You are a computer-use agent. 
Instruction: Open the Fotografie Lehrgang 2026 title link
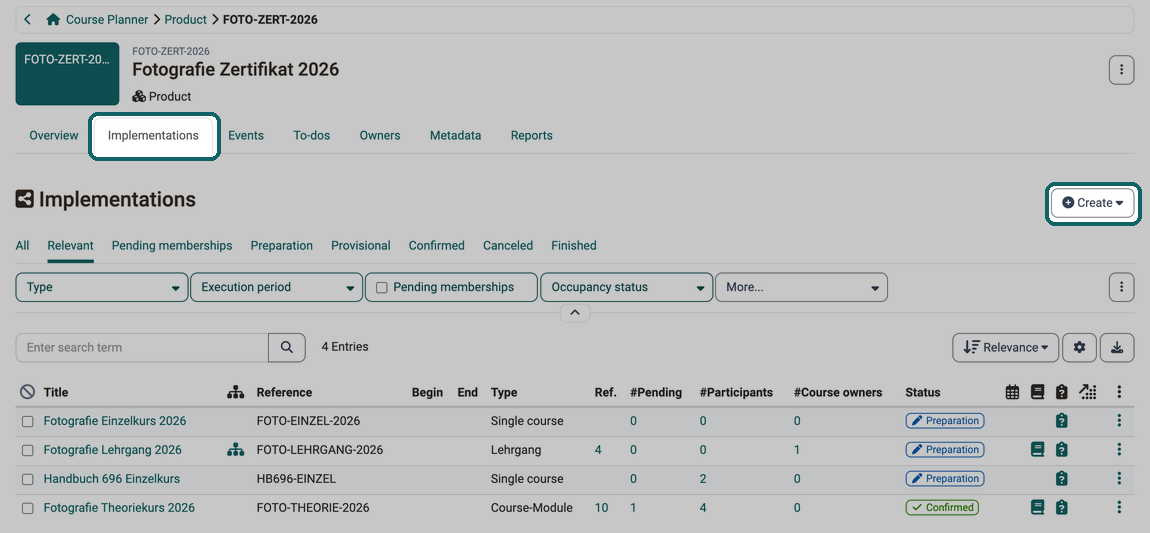click(x=112, y=449)
